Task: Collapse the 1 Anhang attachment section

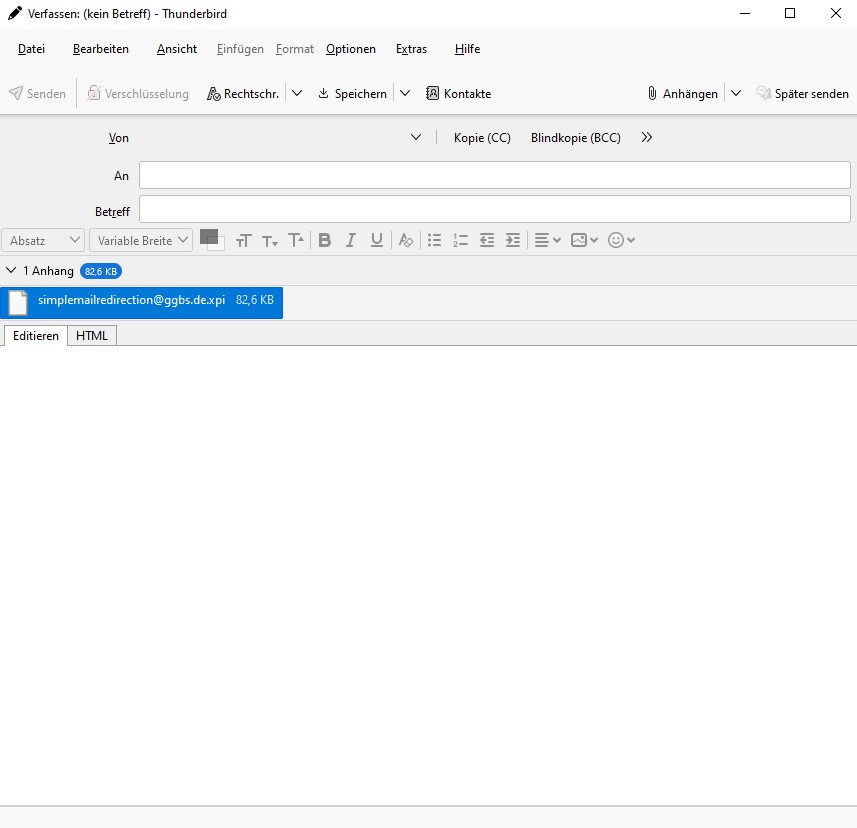Action: tap(11, 270)
